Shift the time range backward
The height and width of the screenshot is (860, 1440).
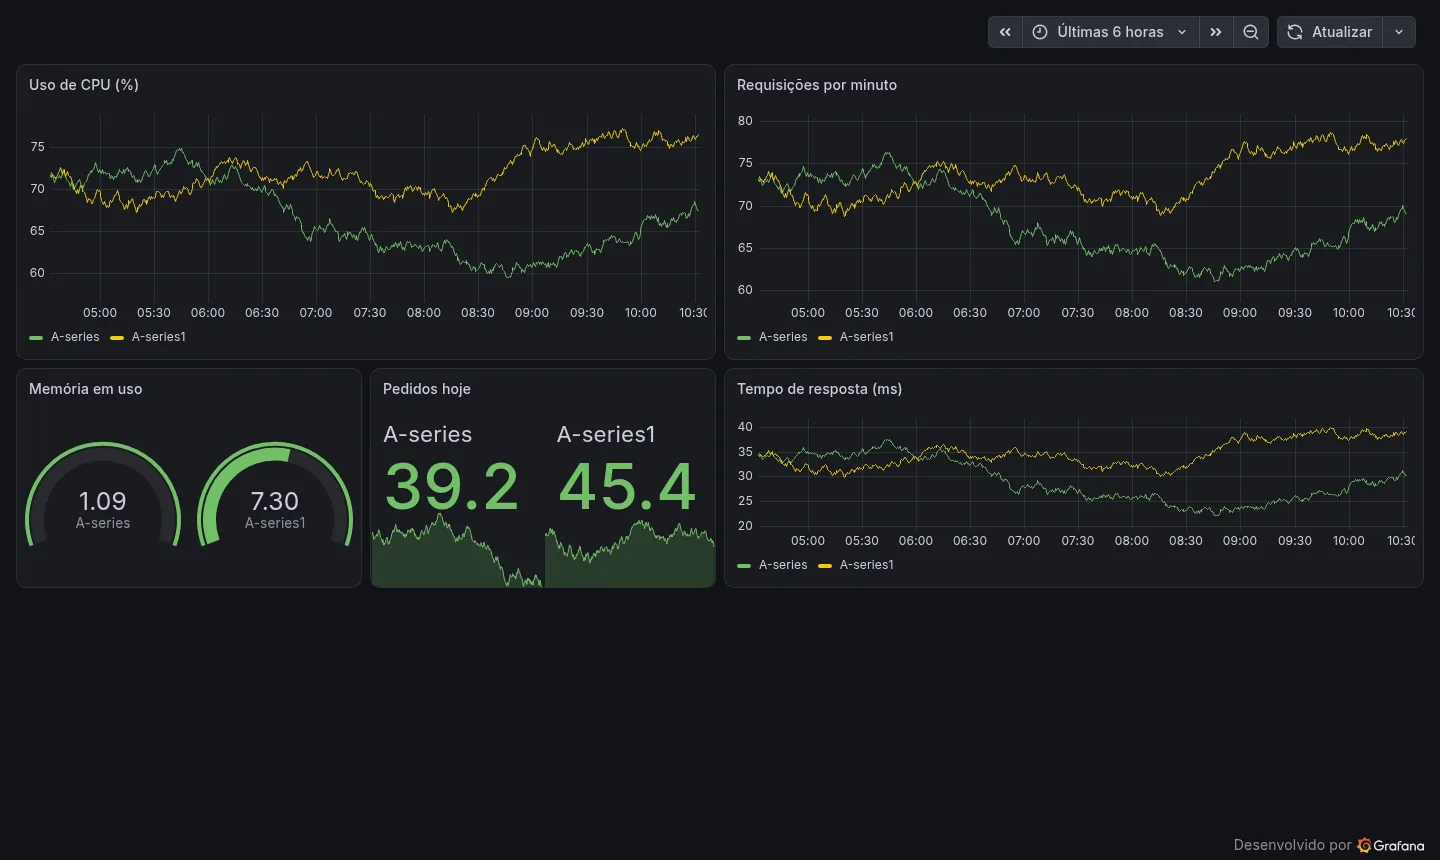tap(1005, 32)
